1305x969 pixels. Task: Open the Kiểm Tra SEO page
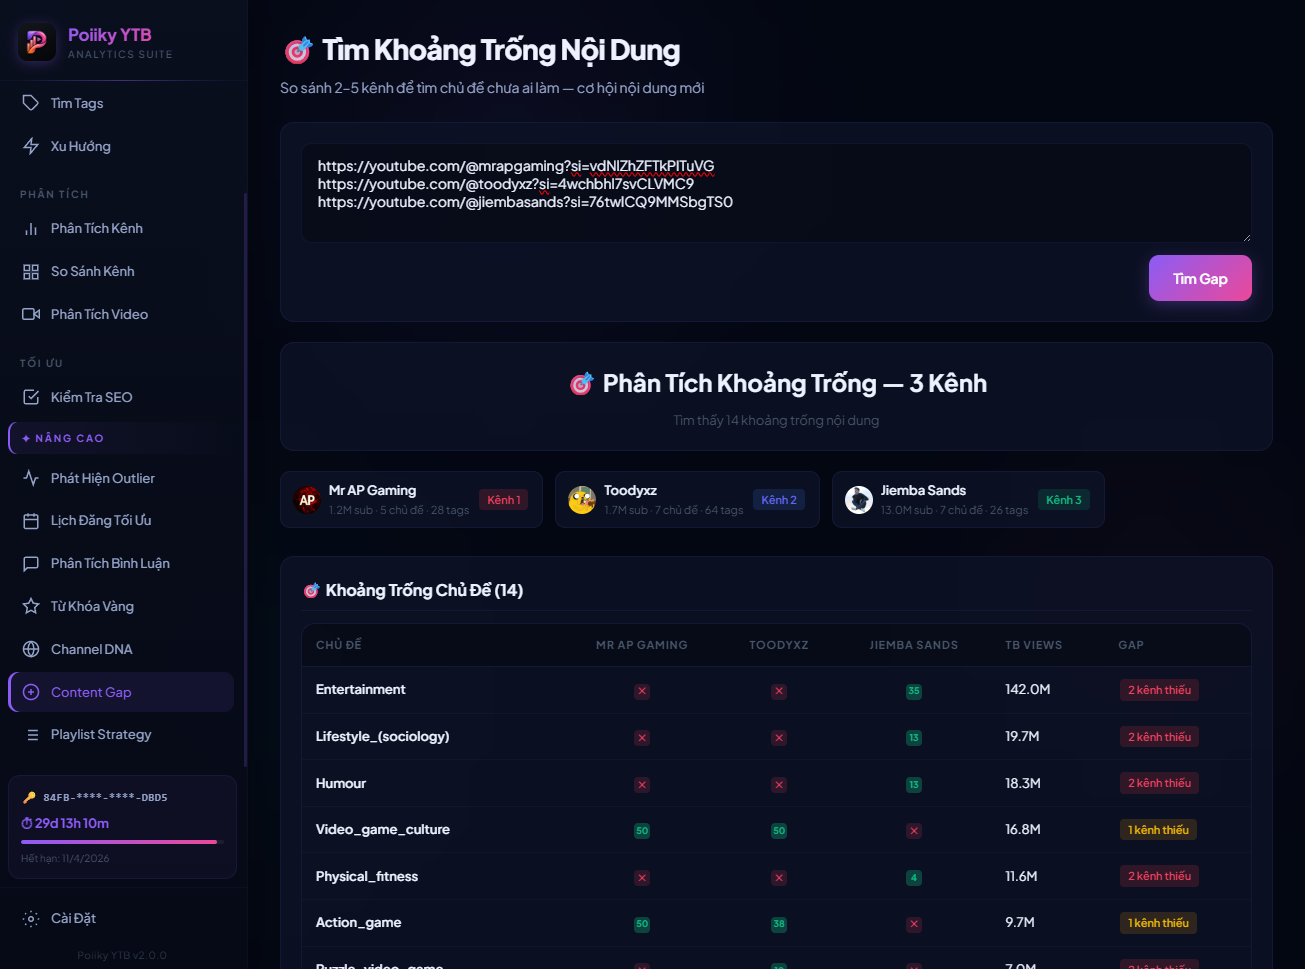pyautogui.click(x=91, y=397)
